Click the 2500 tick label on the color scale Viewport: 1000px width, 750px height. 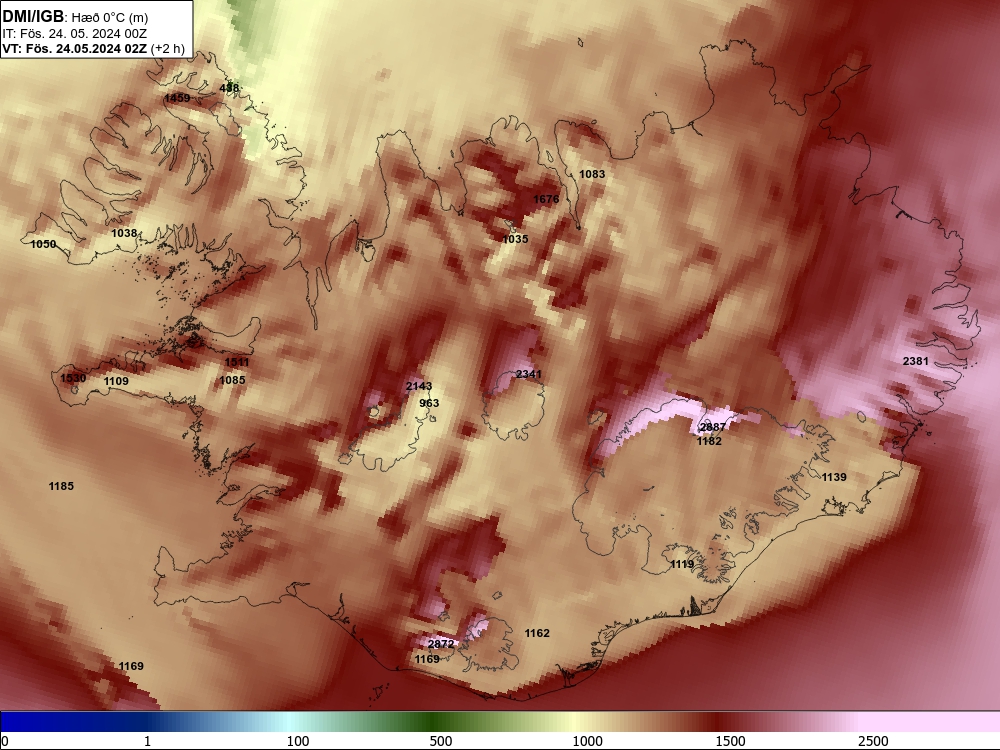(x=873, y=741)
